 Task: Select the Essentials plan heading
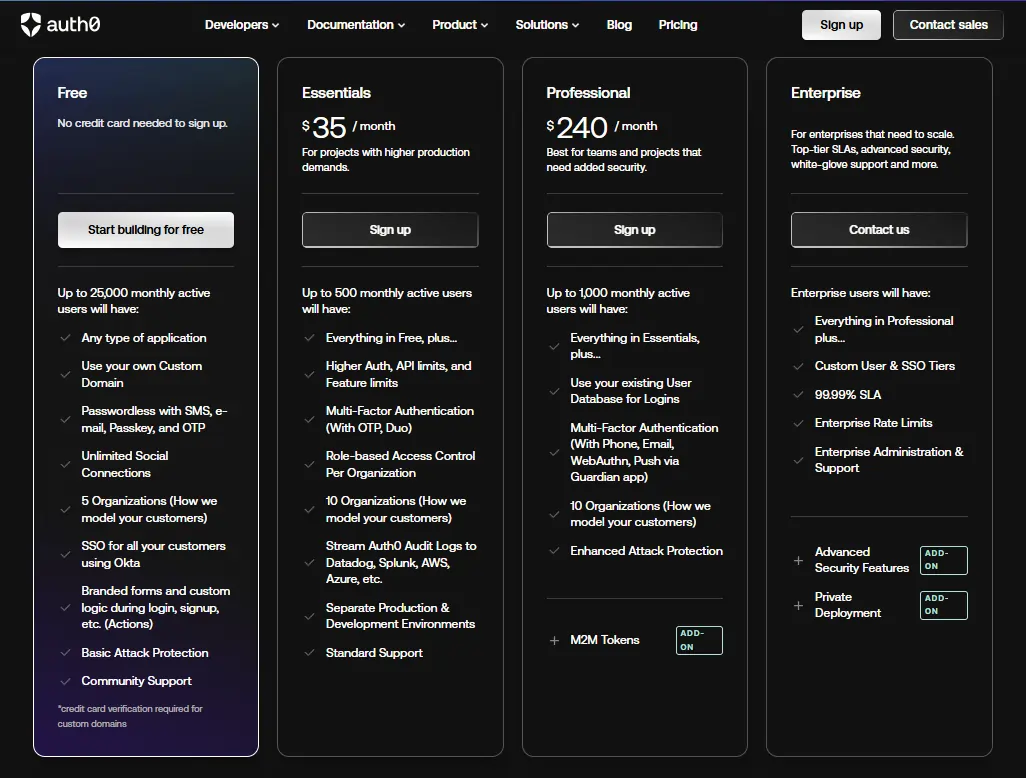(336, 93)
